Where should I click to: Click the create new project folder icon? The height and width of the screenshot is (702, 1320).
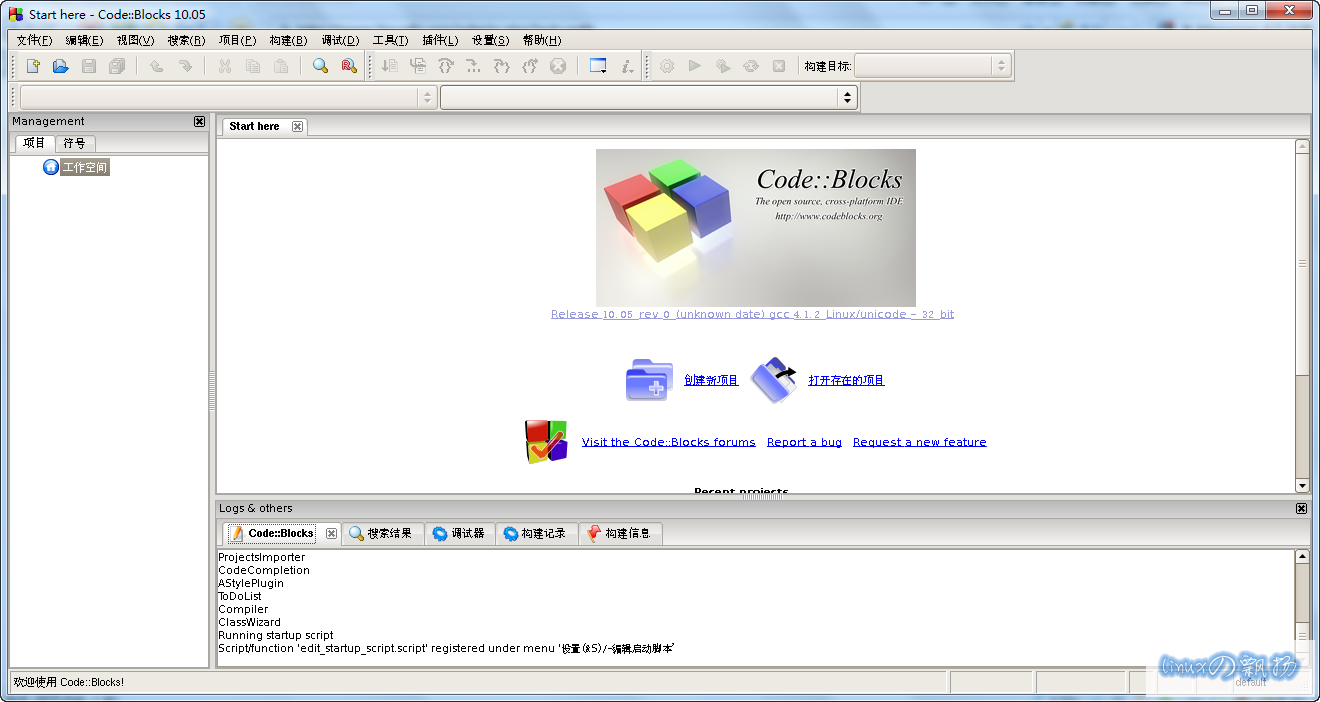649,380
